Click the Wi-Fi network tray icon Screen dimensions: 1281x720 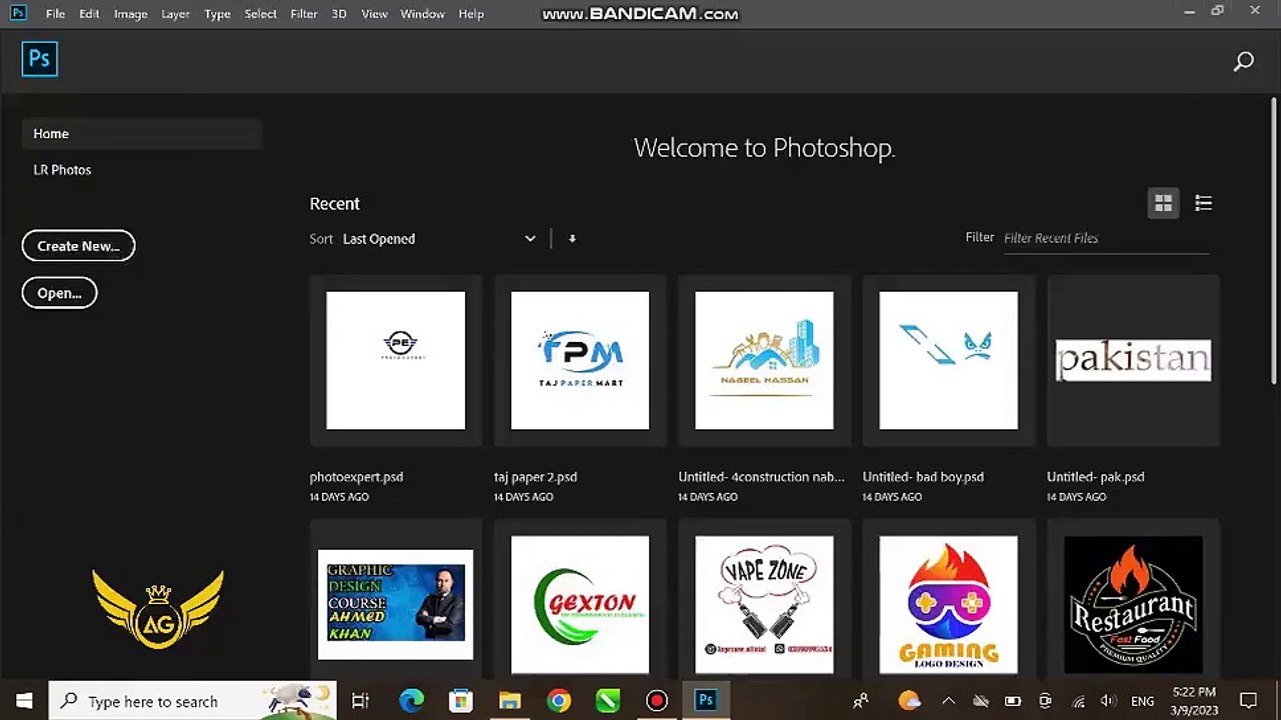pyautogui.click(x=1078, y=701)
